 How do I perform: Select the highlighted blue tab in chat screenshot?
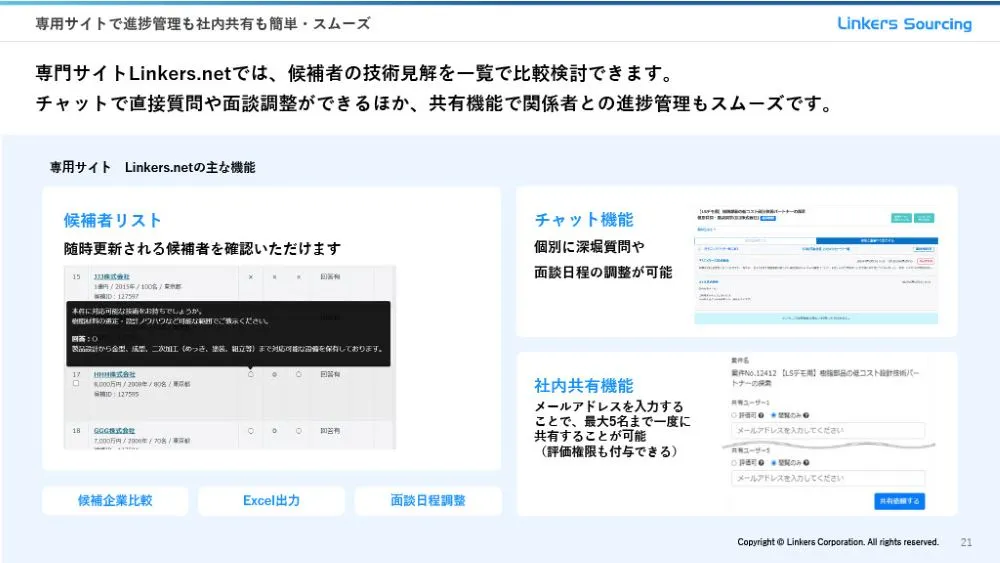point(877,240)
